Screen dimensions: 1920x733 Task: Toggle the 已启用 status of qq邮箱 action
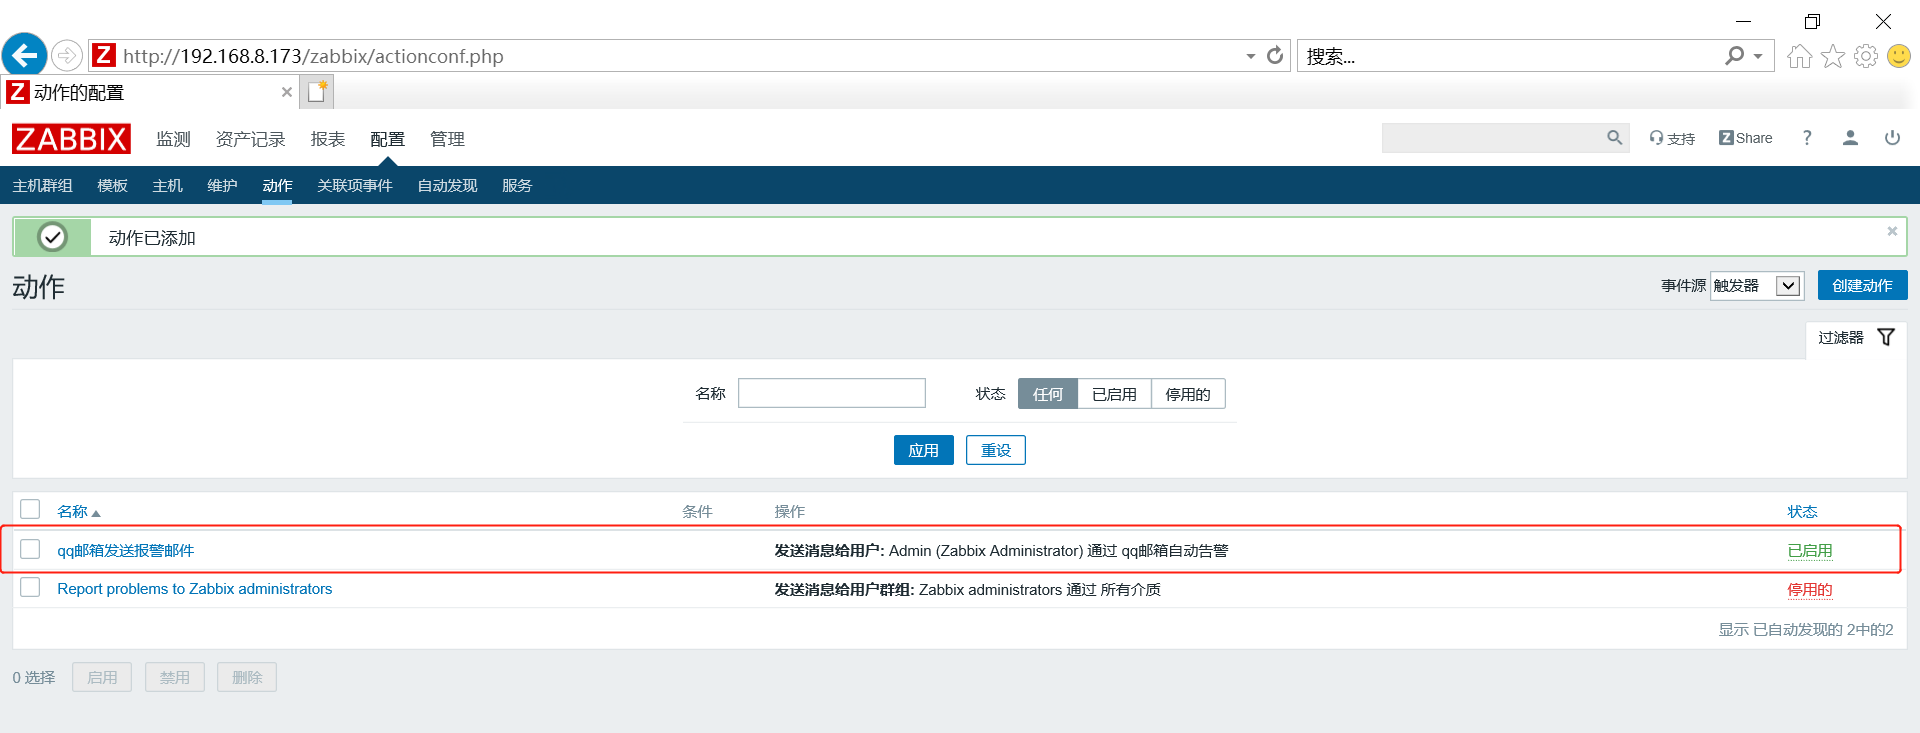coord(1809,551)
